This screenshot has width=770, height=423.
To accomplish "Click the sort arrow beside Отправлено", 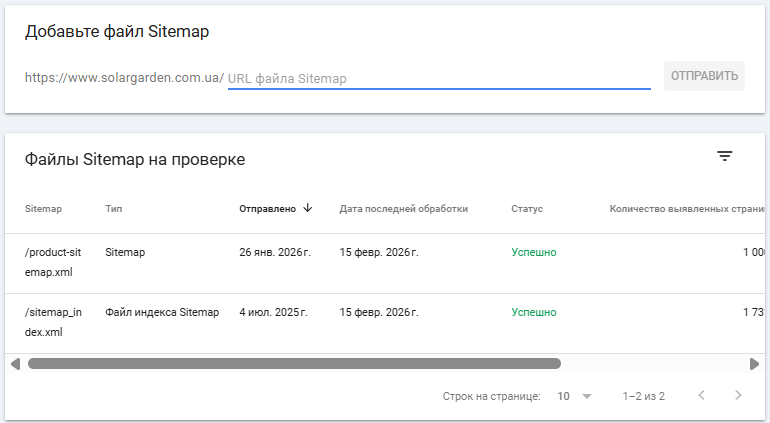I will [308, 208].
